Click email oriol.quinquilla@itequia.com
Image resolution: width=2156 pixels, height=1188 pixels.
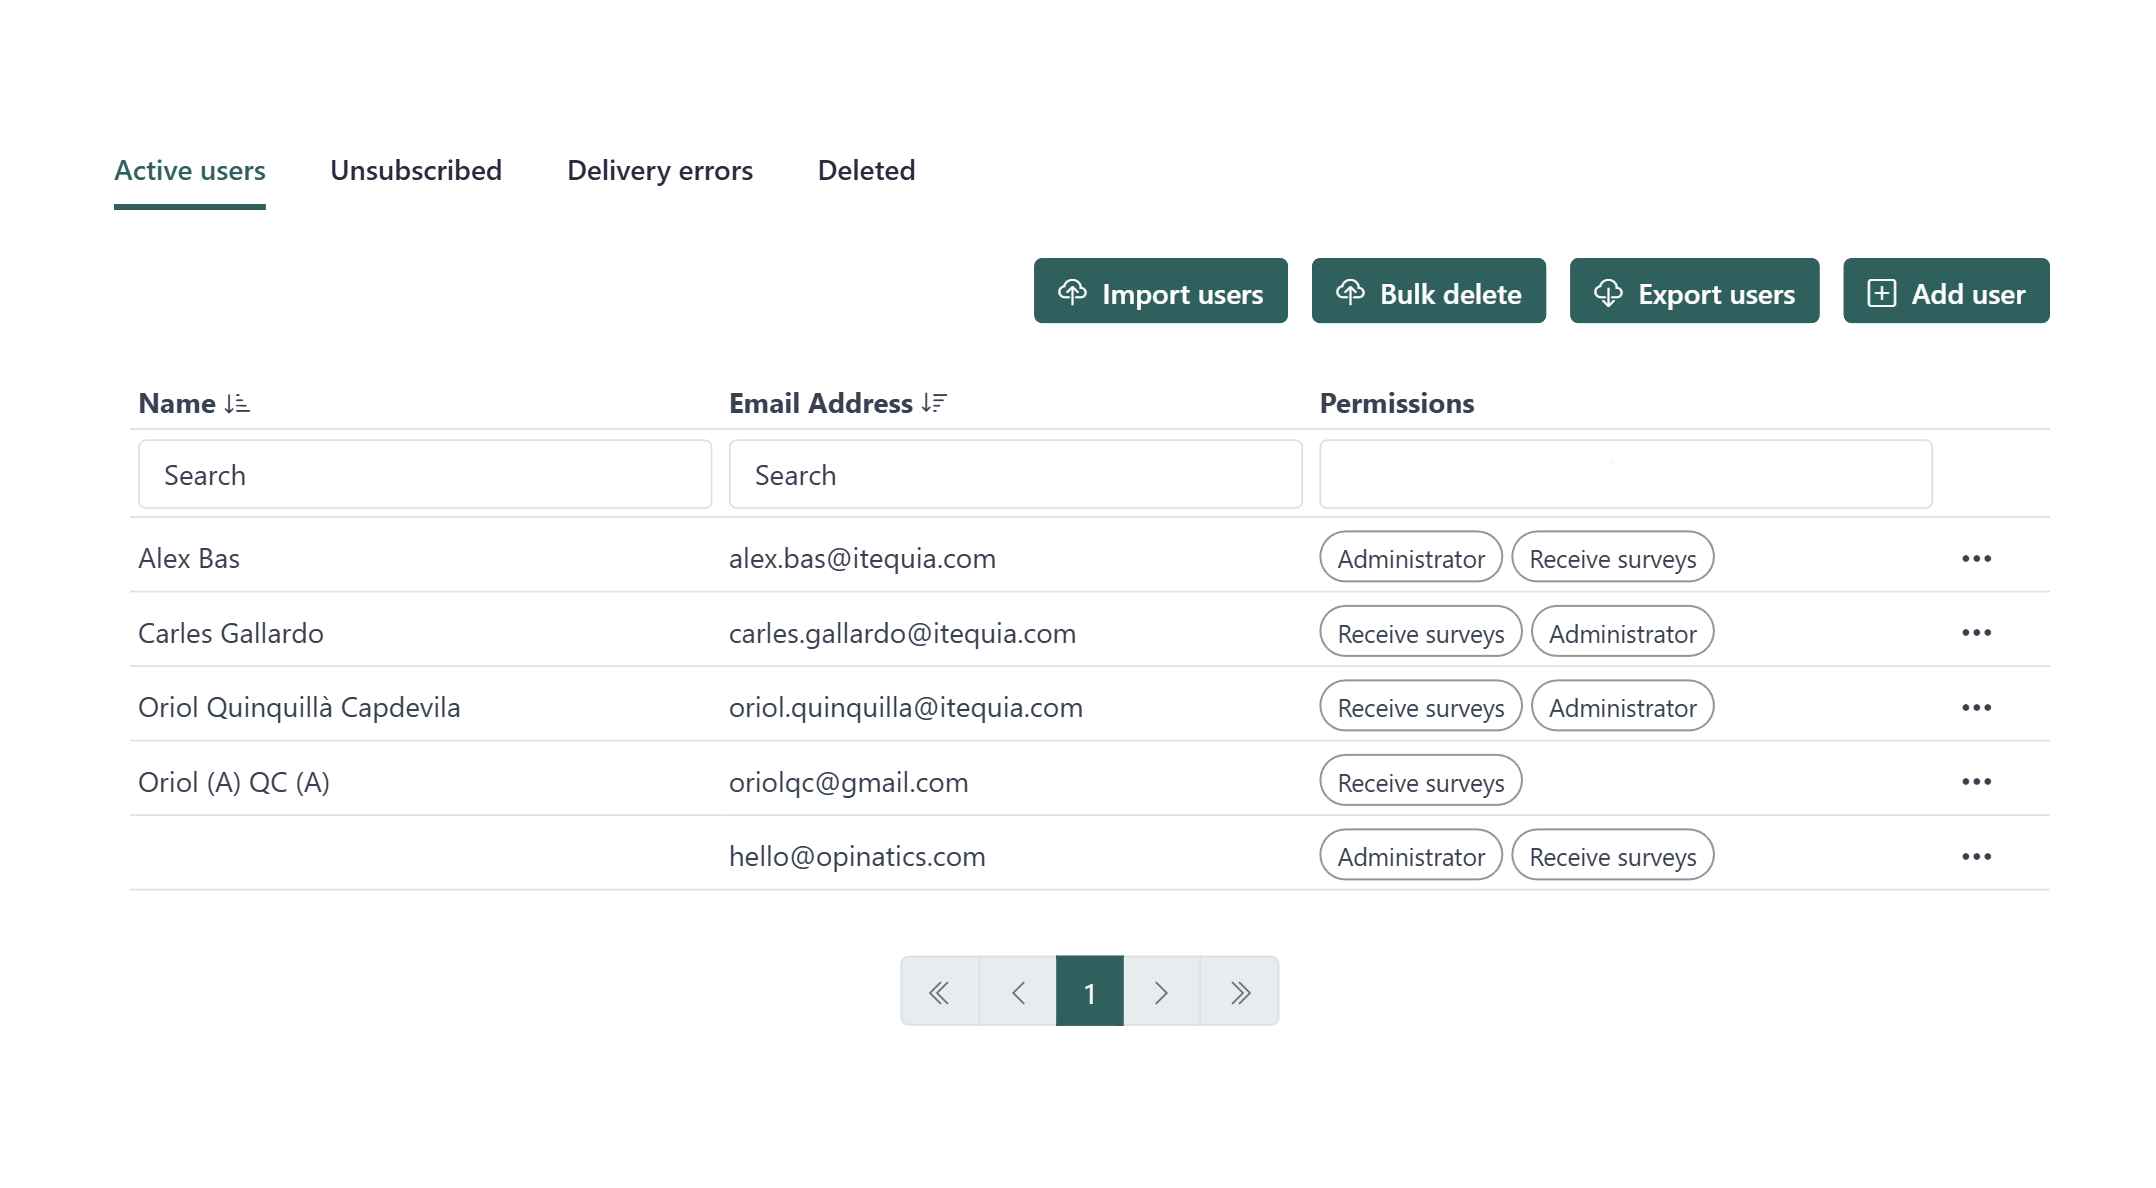(906, 707)
